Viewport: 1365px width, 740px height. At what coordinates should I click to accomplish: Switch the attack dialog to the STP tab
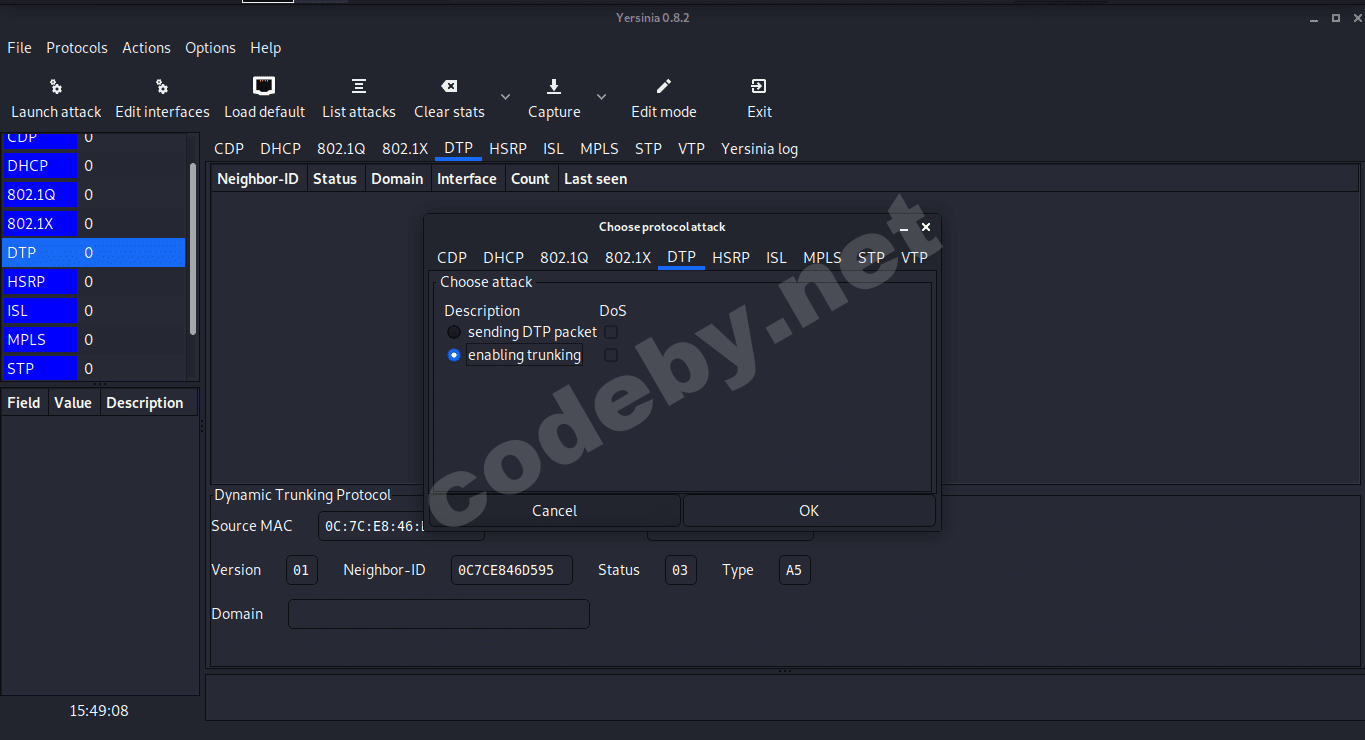(x=870, y=257)
